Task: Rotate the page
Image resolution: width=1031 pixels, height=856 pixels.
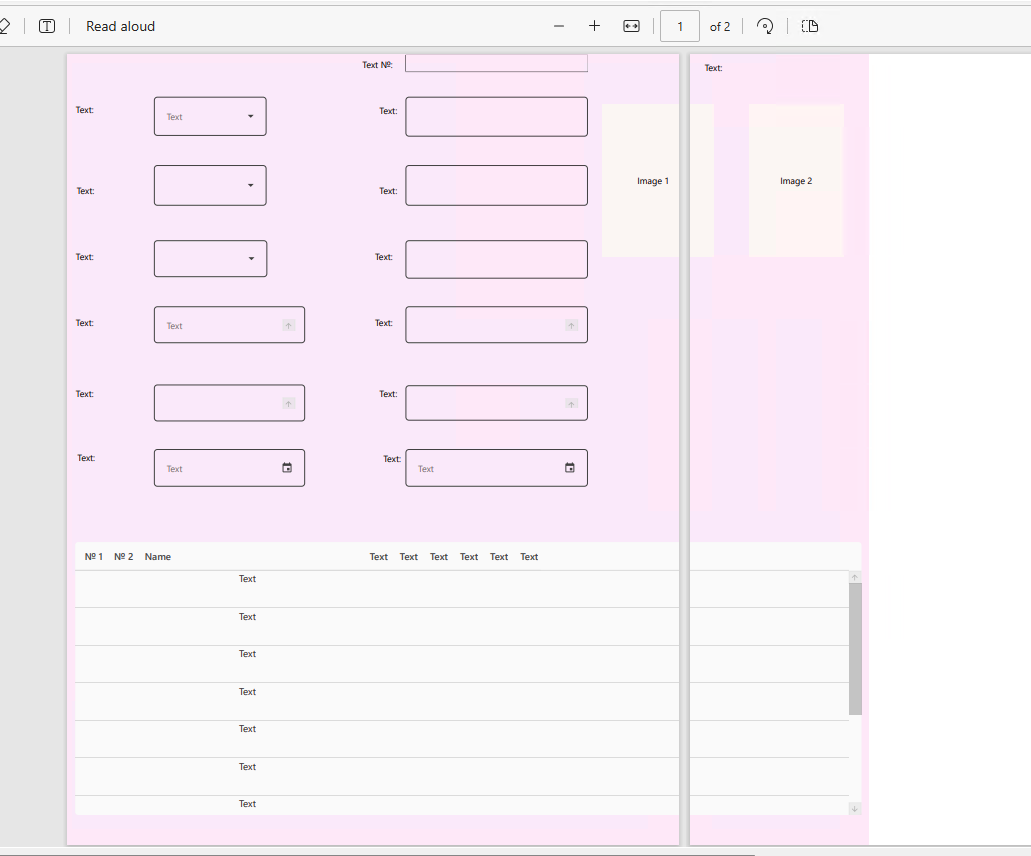Action: click(765, 26)
